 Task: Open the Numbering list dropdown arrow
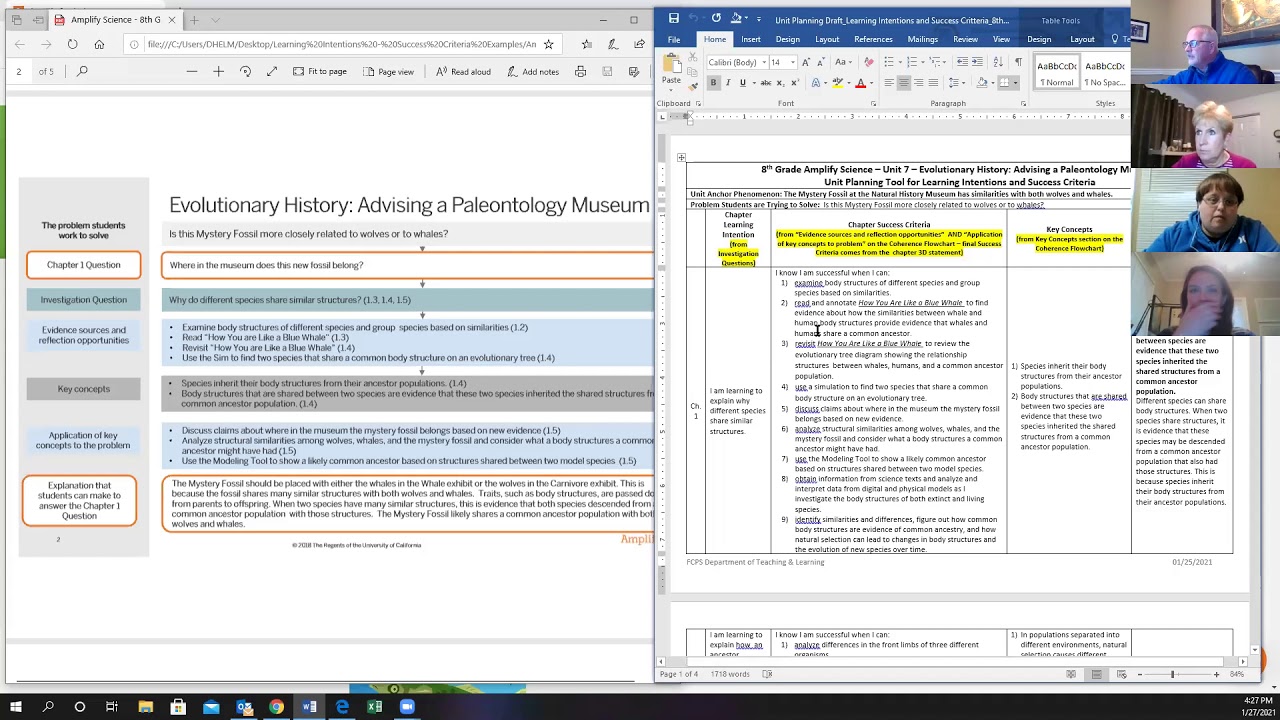pos(923,62)
